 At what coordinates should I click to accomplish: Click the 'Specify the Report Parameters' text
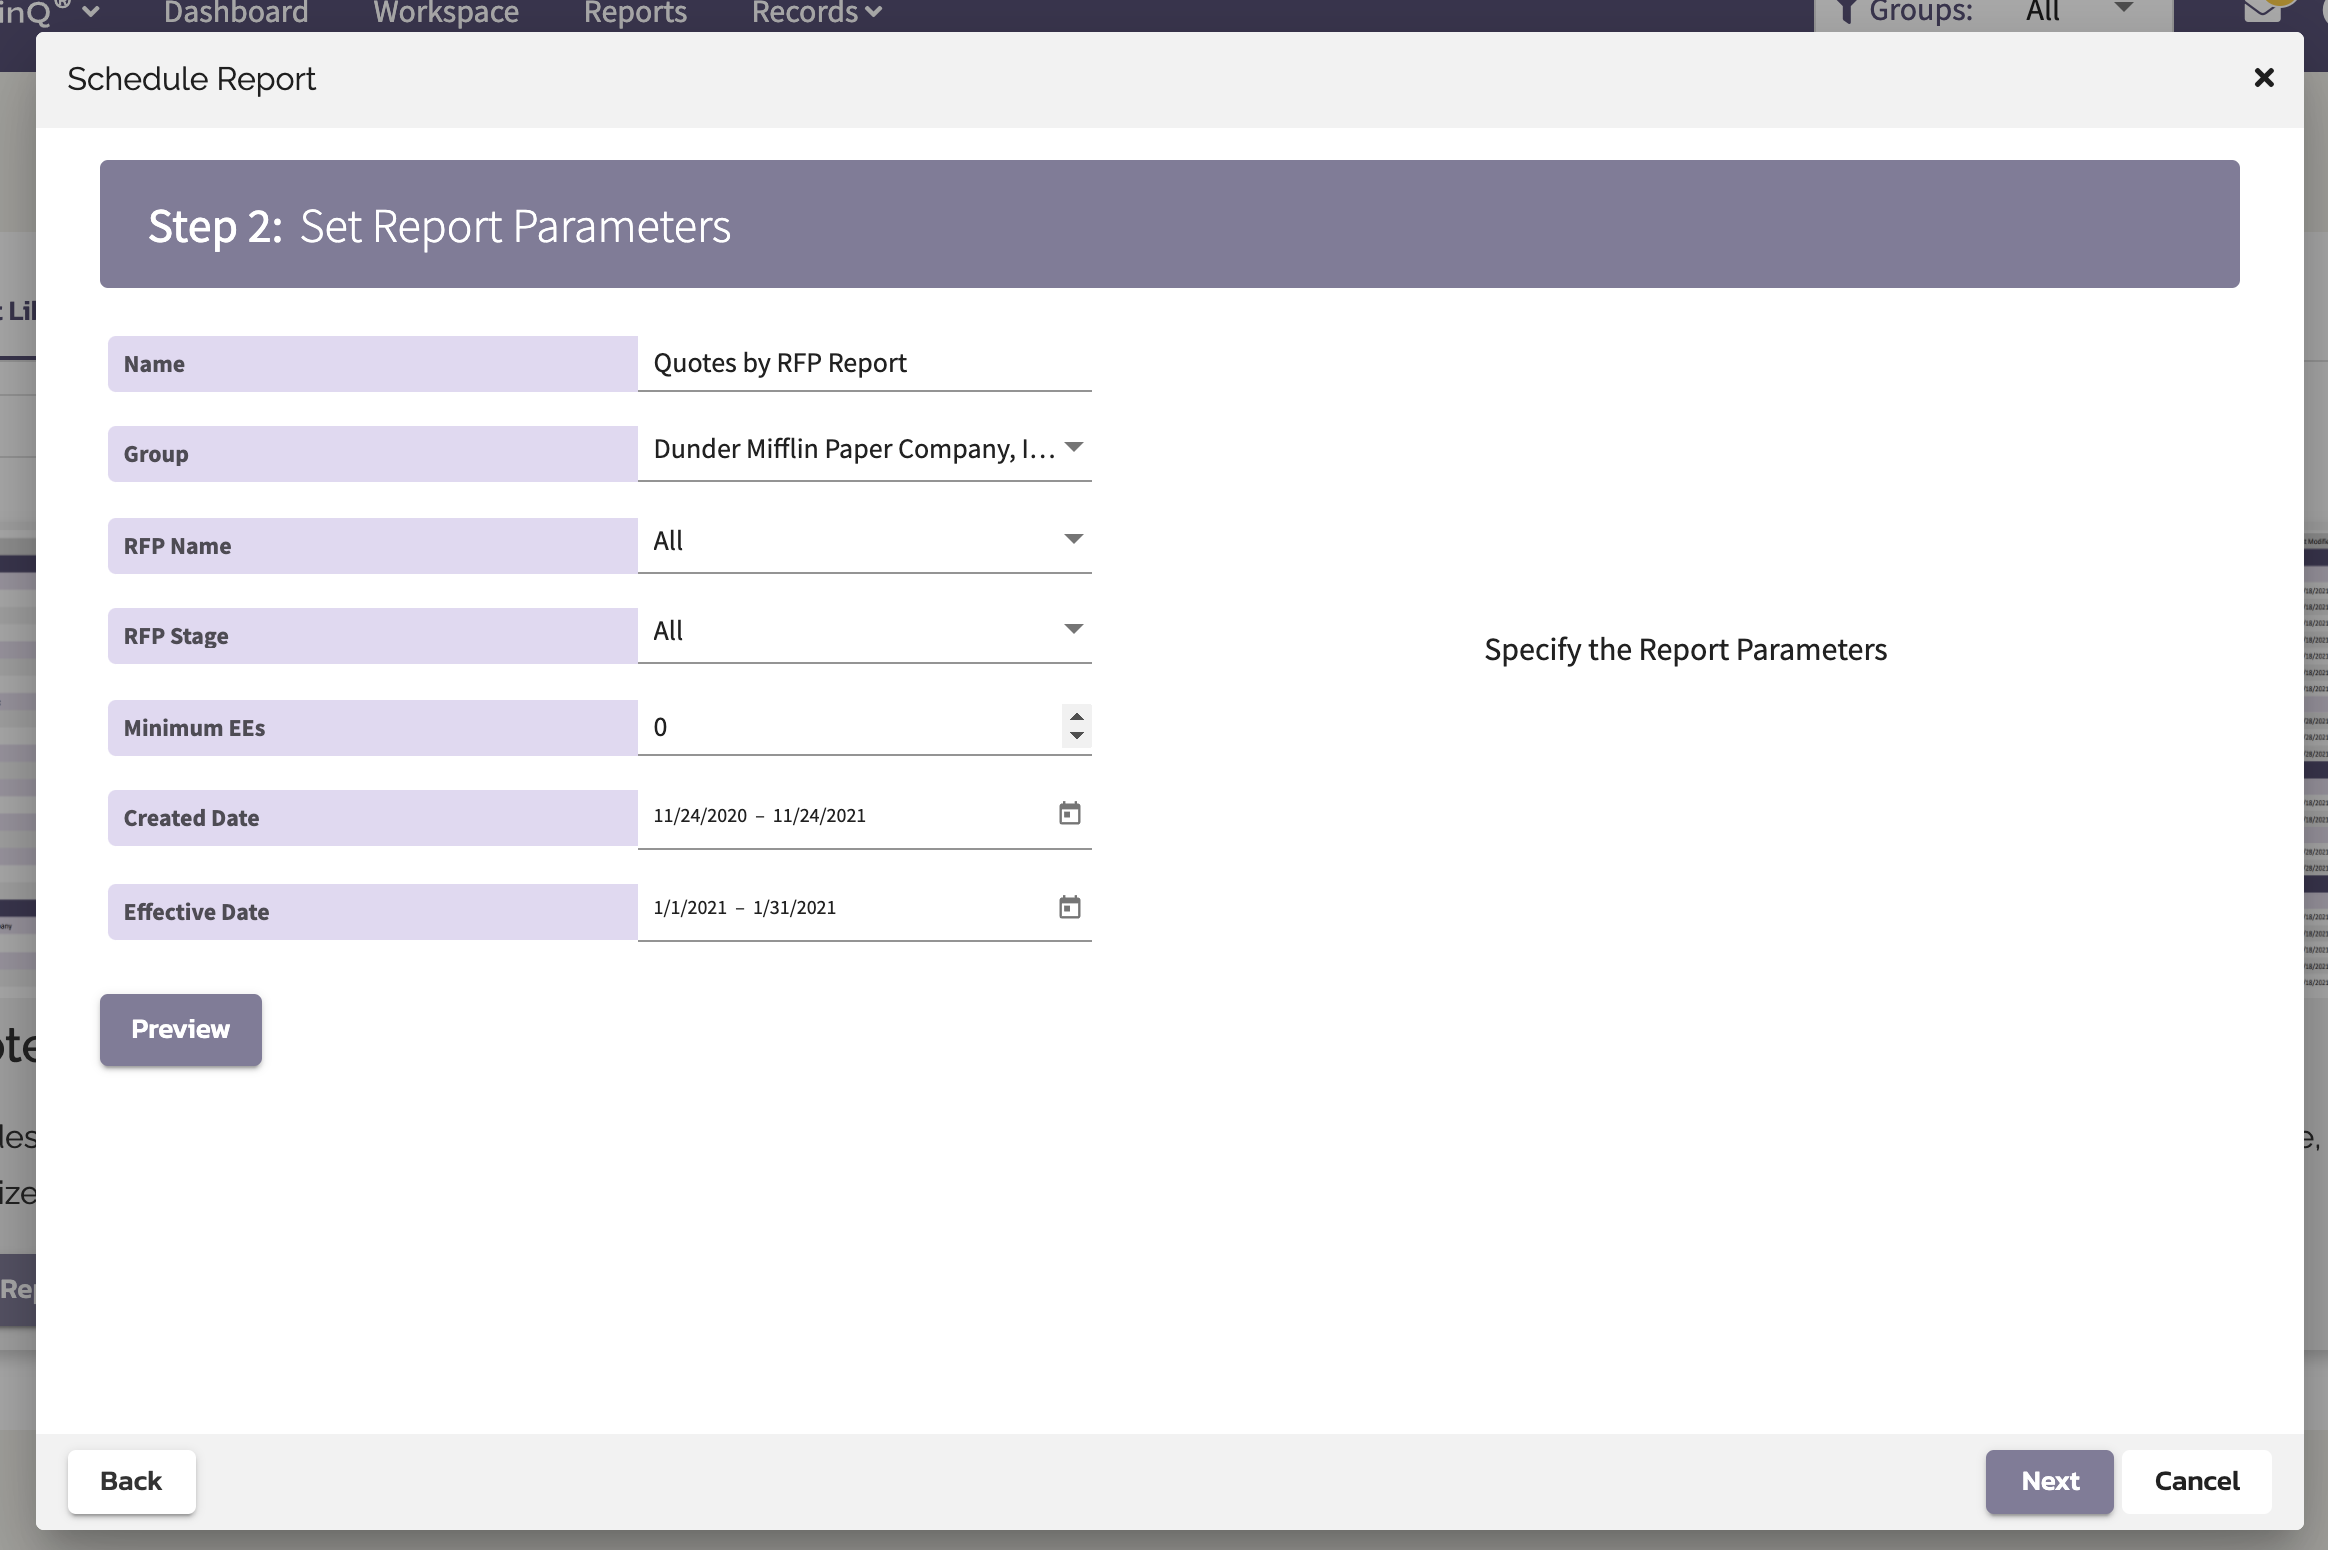pos(1685,650)
